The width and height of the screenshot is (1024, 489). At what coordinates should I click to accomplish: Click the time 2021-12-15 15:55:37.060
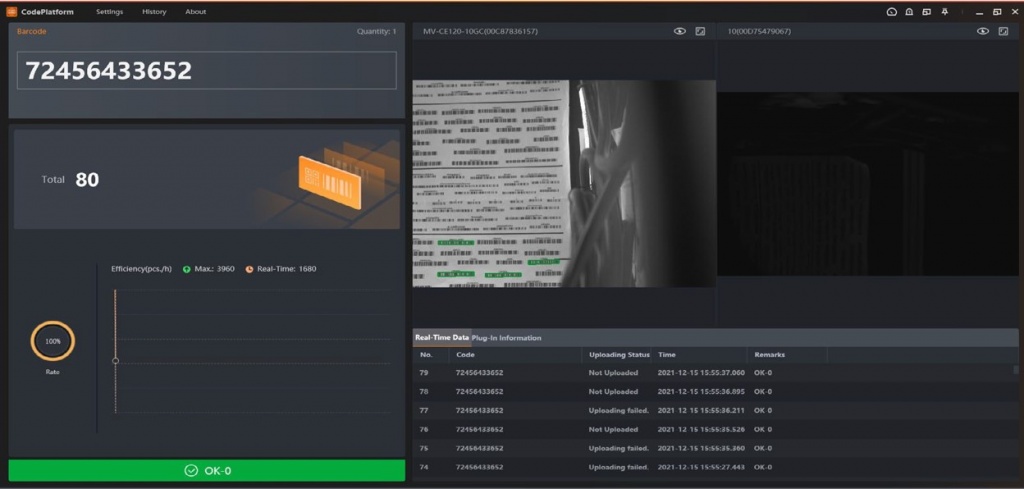[x=701, y=373]
